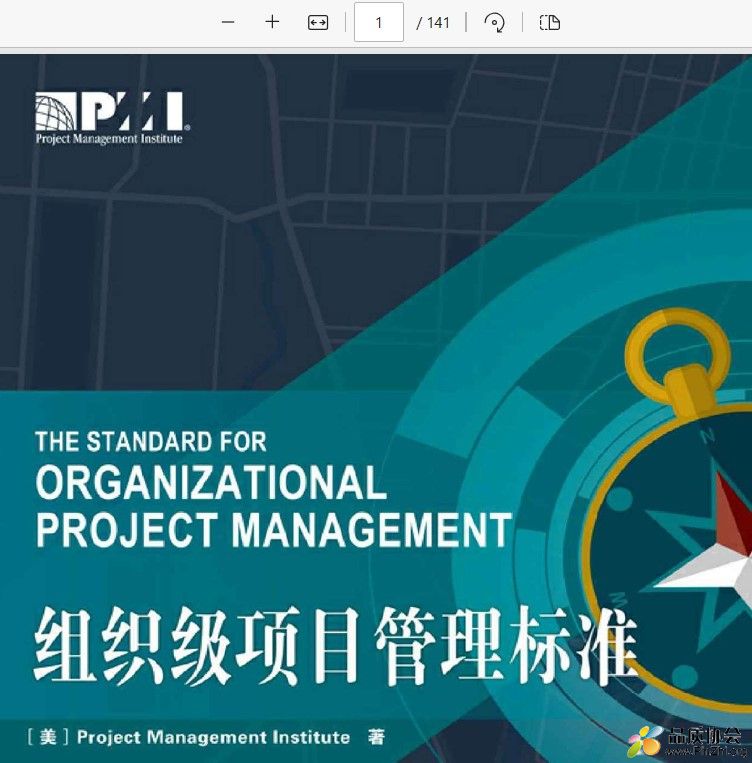Rotate the document with rotate icon
Screen dimensions: 752x763
pyautogui.click(x=494, y=22)
